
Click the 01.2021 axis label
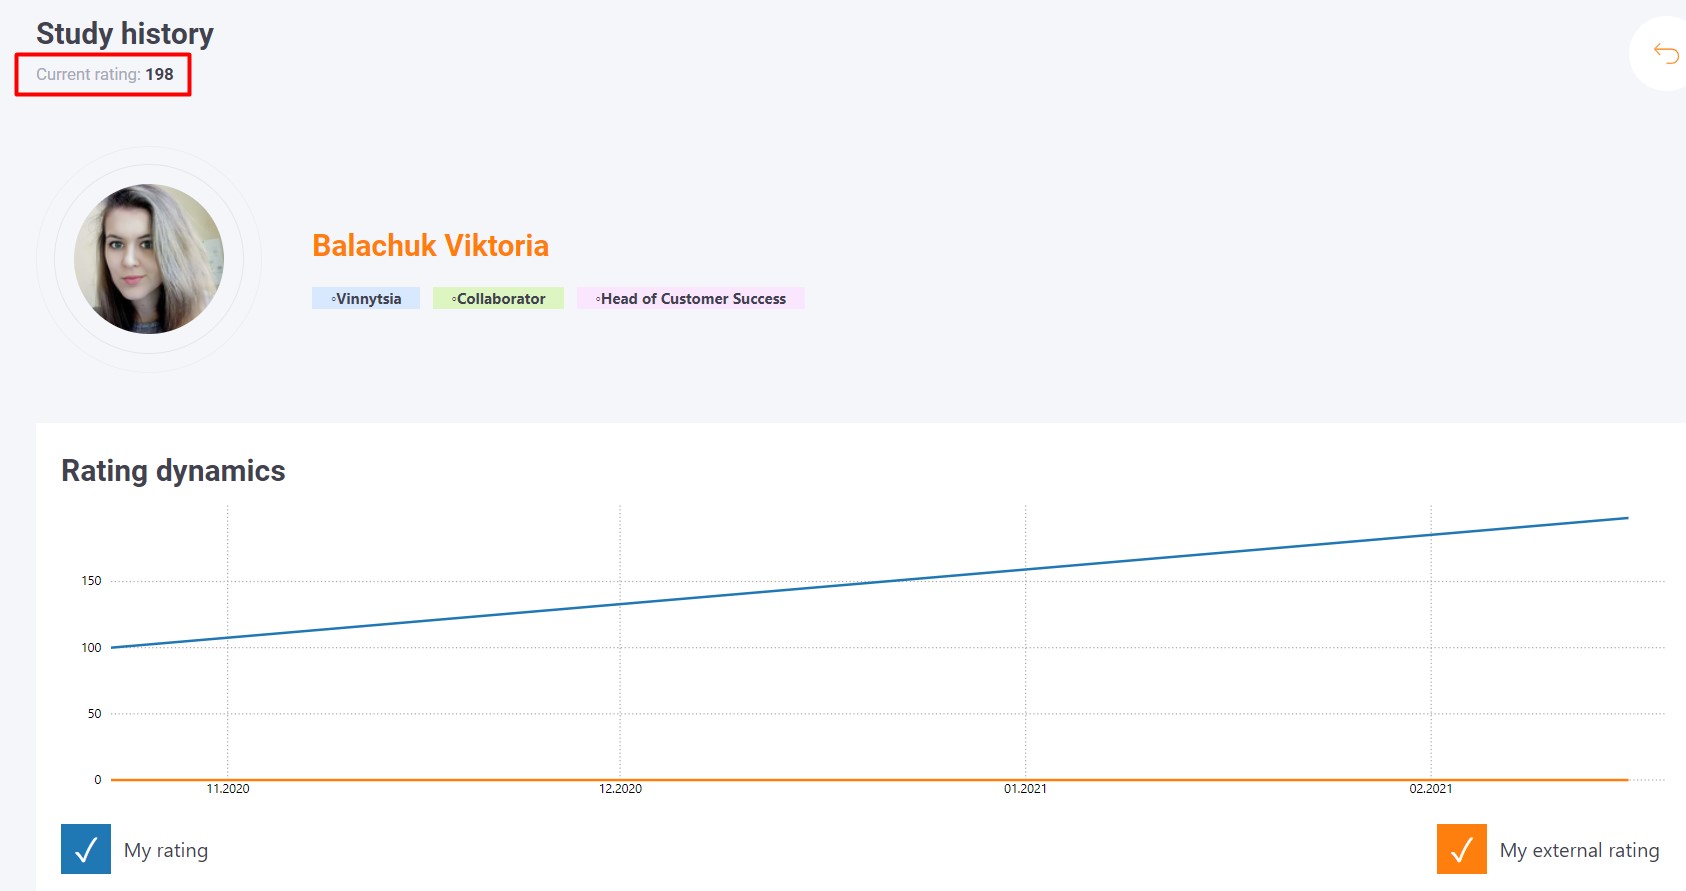(x=1025, y=789)
